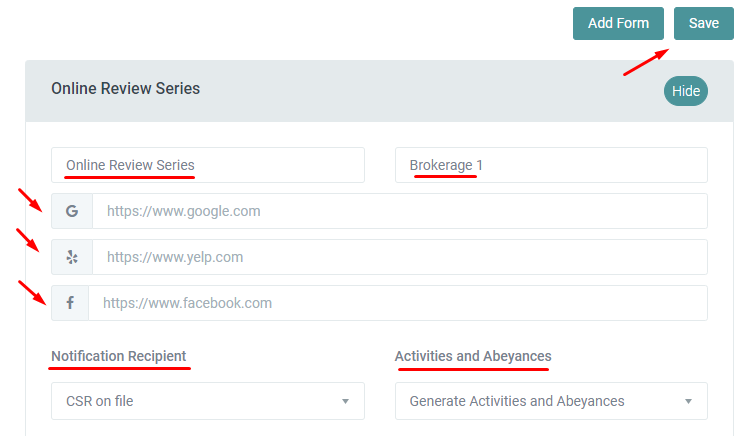The image size is (750, 436).
Task: Click into the Brokerage 1 text field
Action: pos(550,165)
